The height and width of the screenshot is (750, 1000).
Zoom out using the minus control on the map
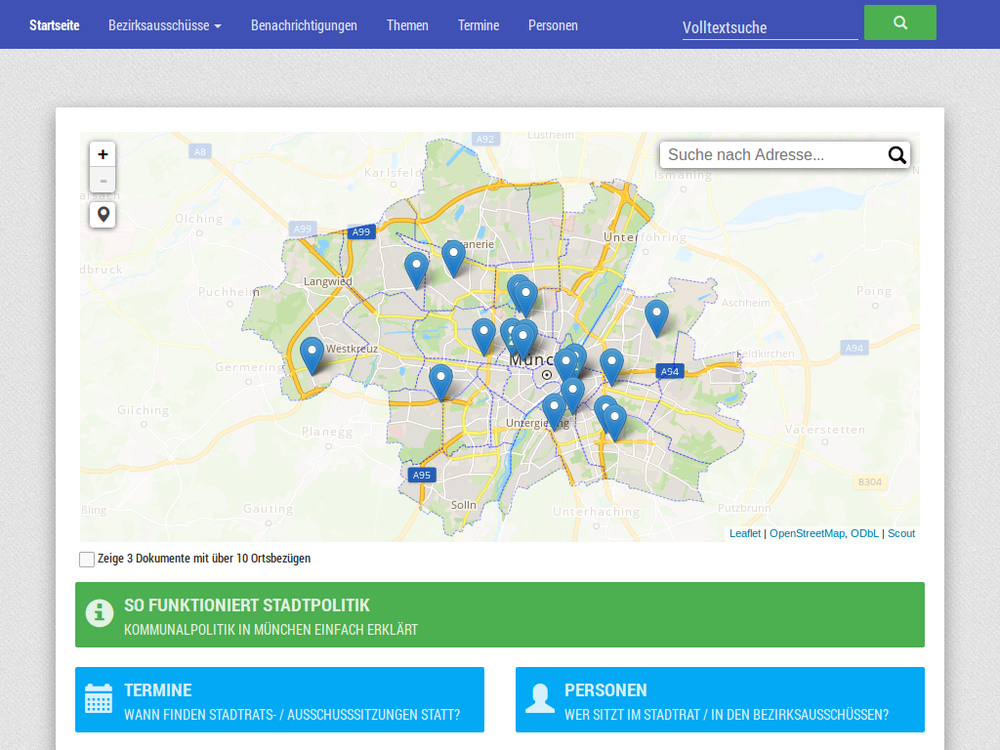tap(102, 180)
